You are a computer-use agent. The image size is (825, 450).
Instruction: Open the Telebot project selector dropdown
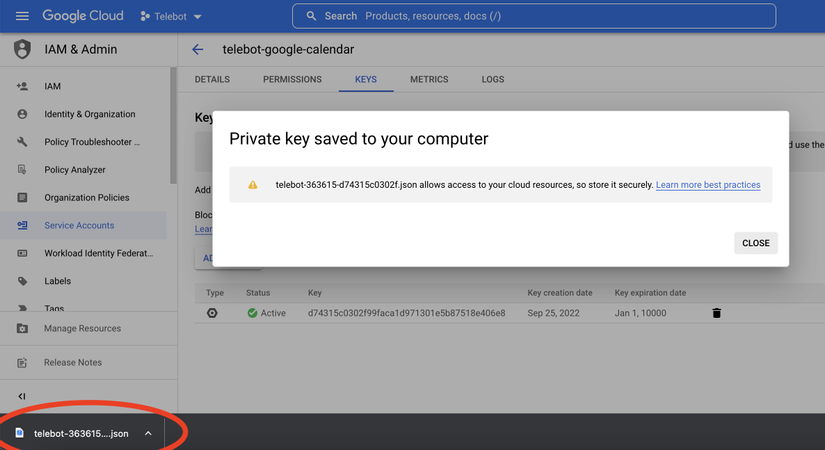[171, 16]
